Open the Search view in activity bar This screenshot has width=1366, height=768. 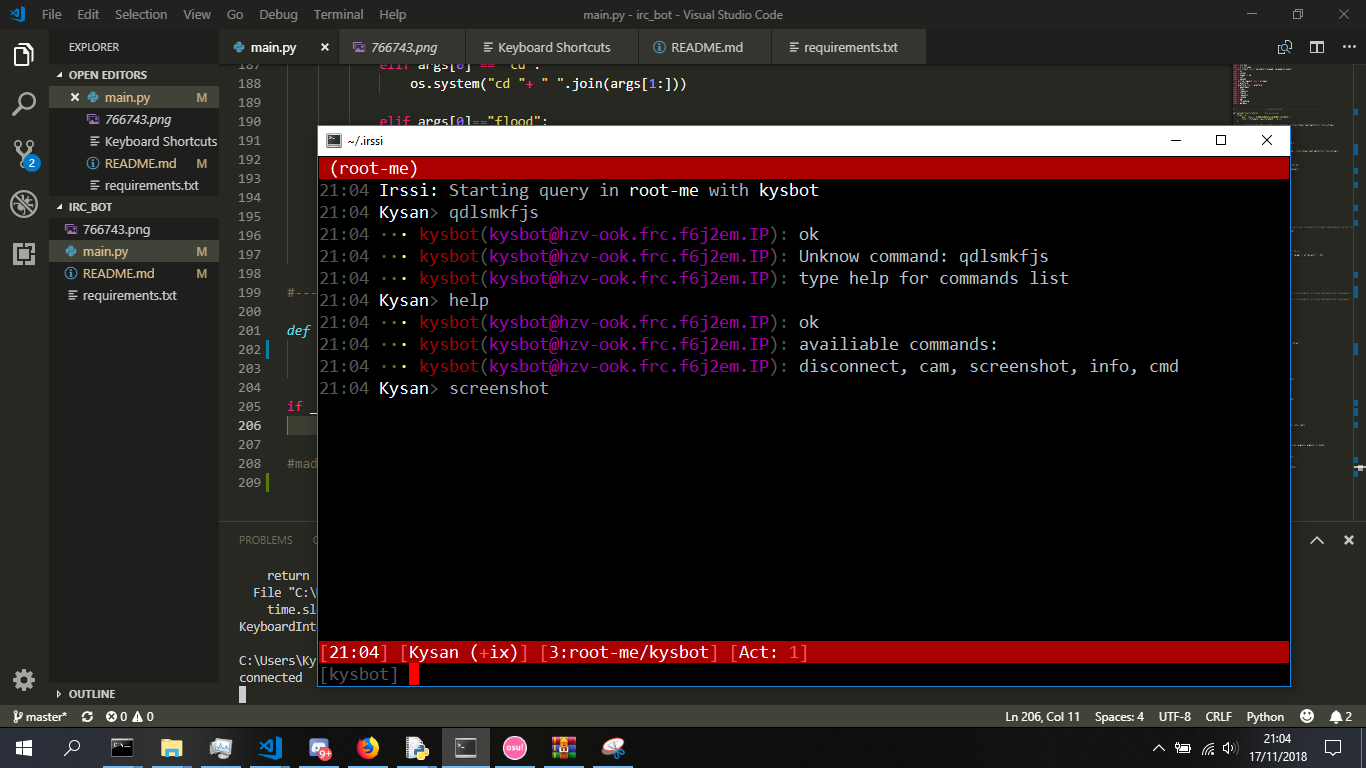(x=24, y=104)
